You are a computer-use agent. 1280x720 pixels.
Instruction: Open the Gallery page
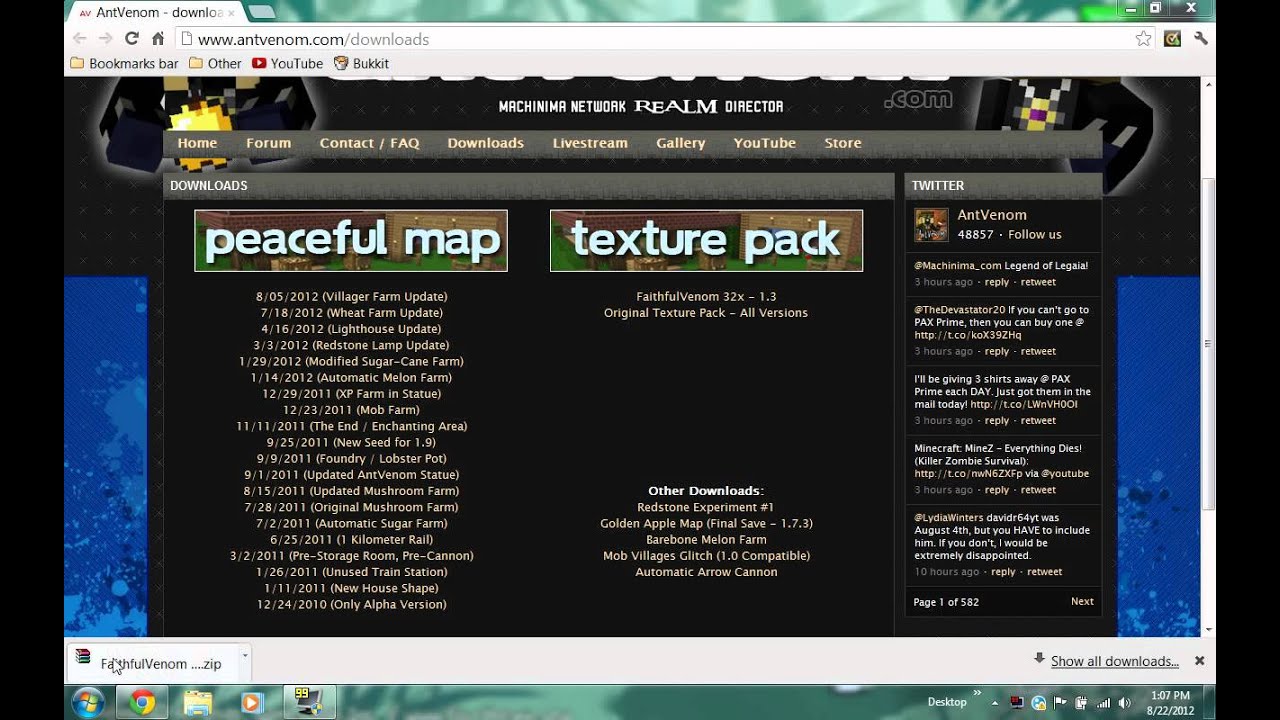click(x=681, y=143)
